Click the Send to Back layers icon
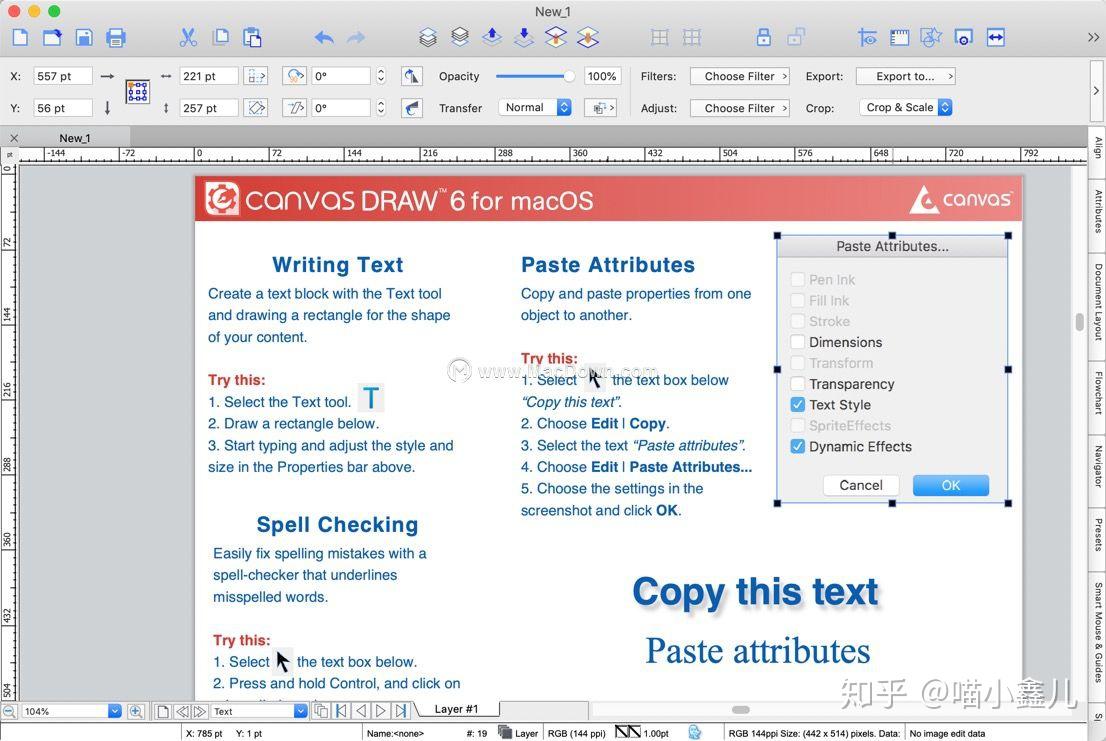 tap(460, 37)
